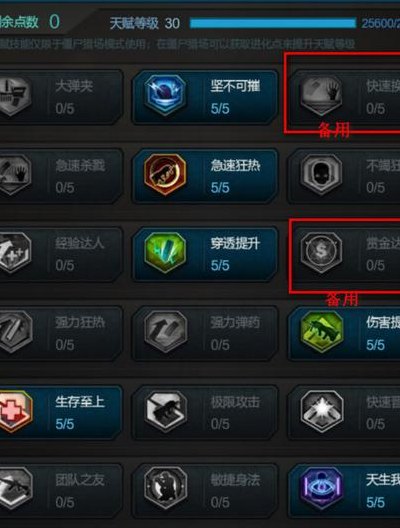Select the green gun 伤害提升 icon
Screen dimensions: 400x528
click(x=322, y=332)
